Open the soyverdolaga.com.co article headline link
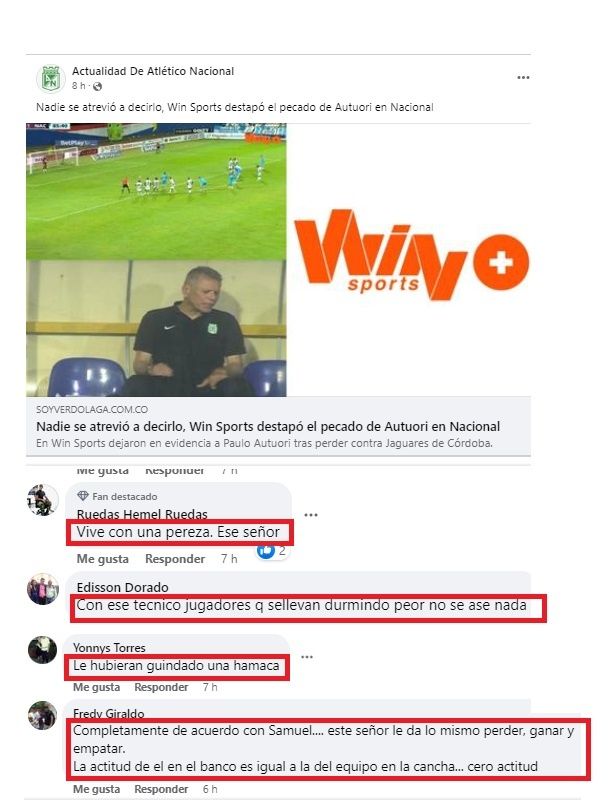Image resolution: width=616 pixels, height=804 pixels. coord(268,427)
